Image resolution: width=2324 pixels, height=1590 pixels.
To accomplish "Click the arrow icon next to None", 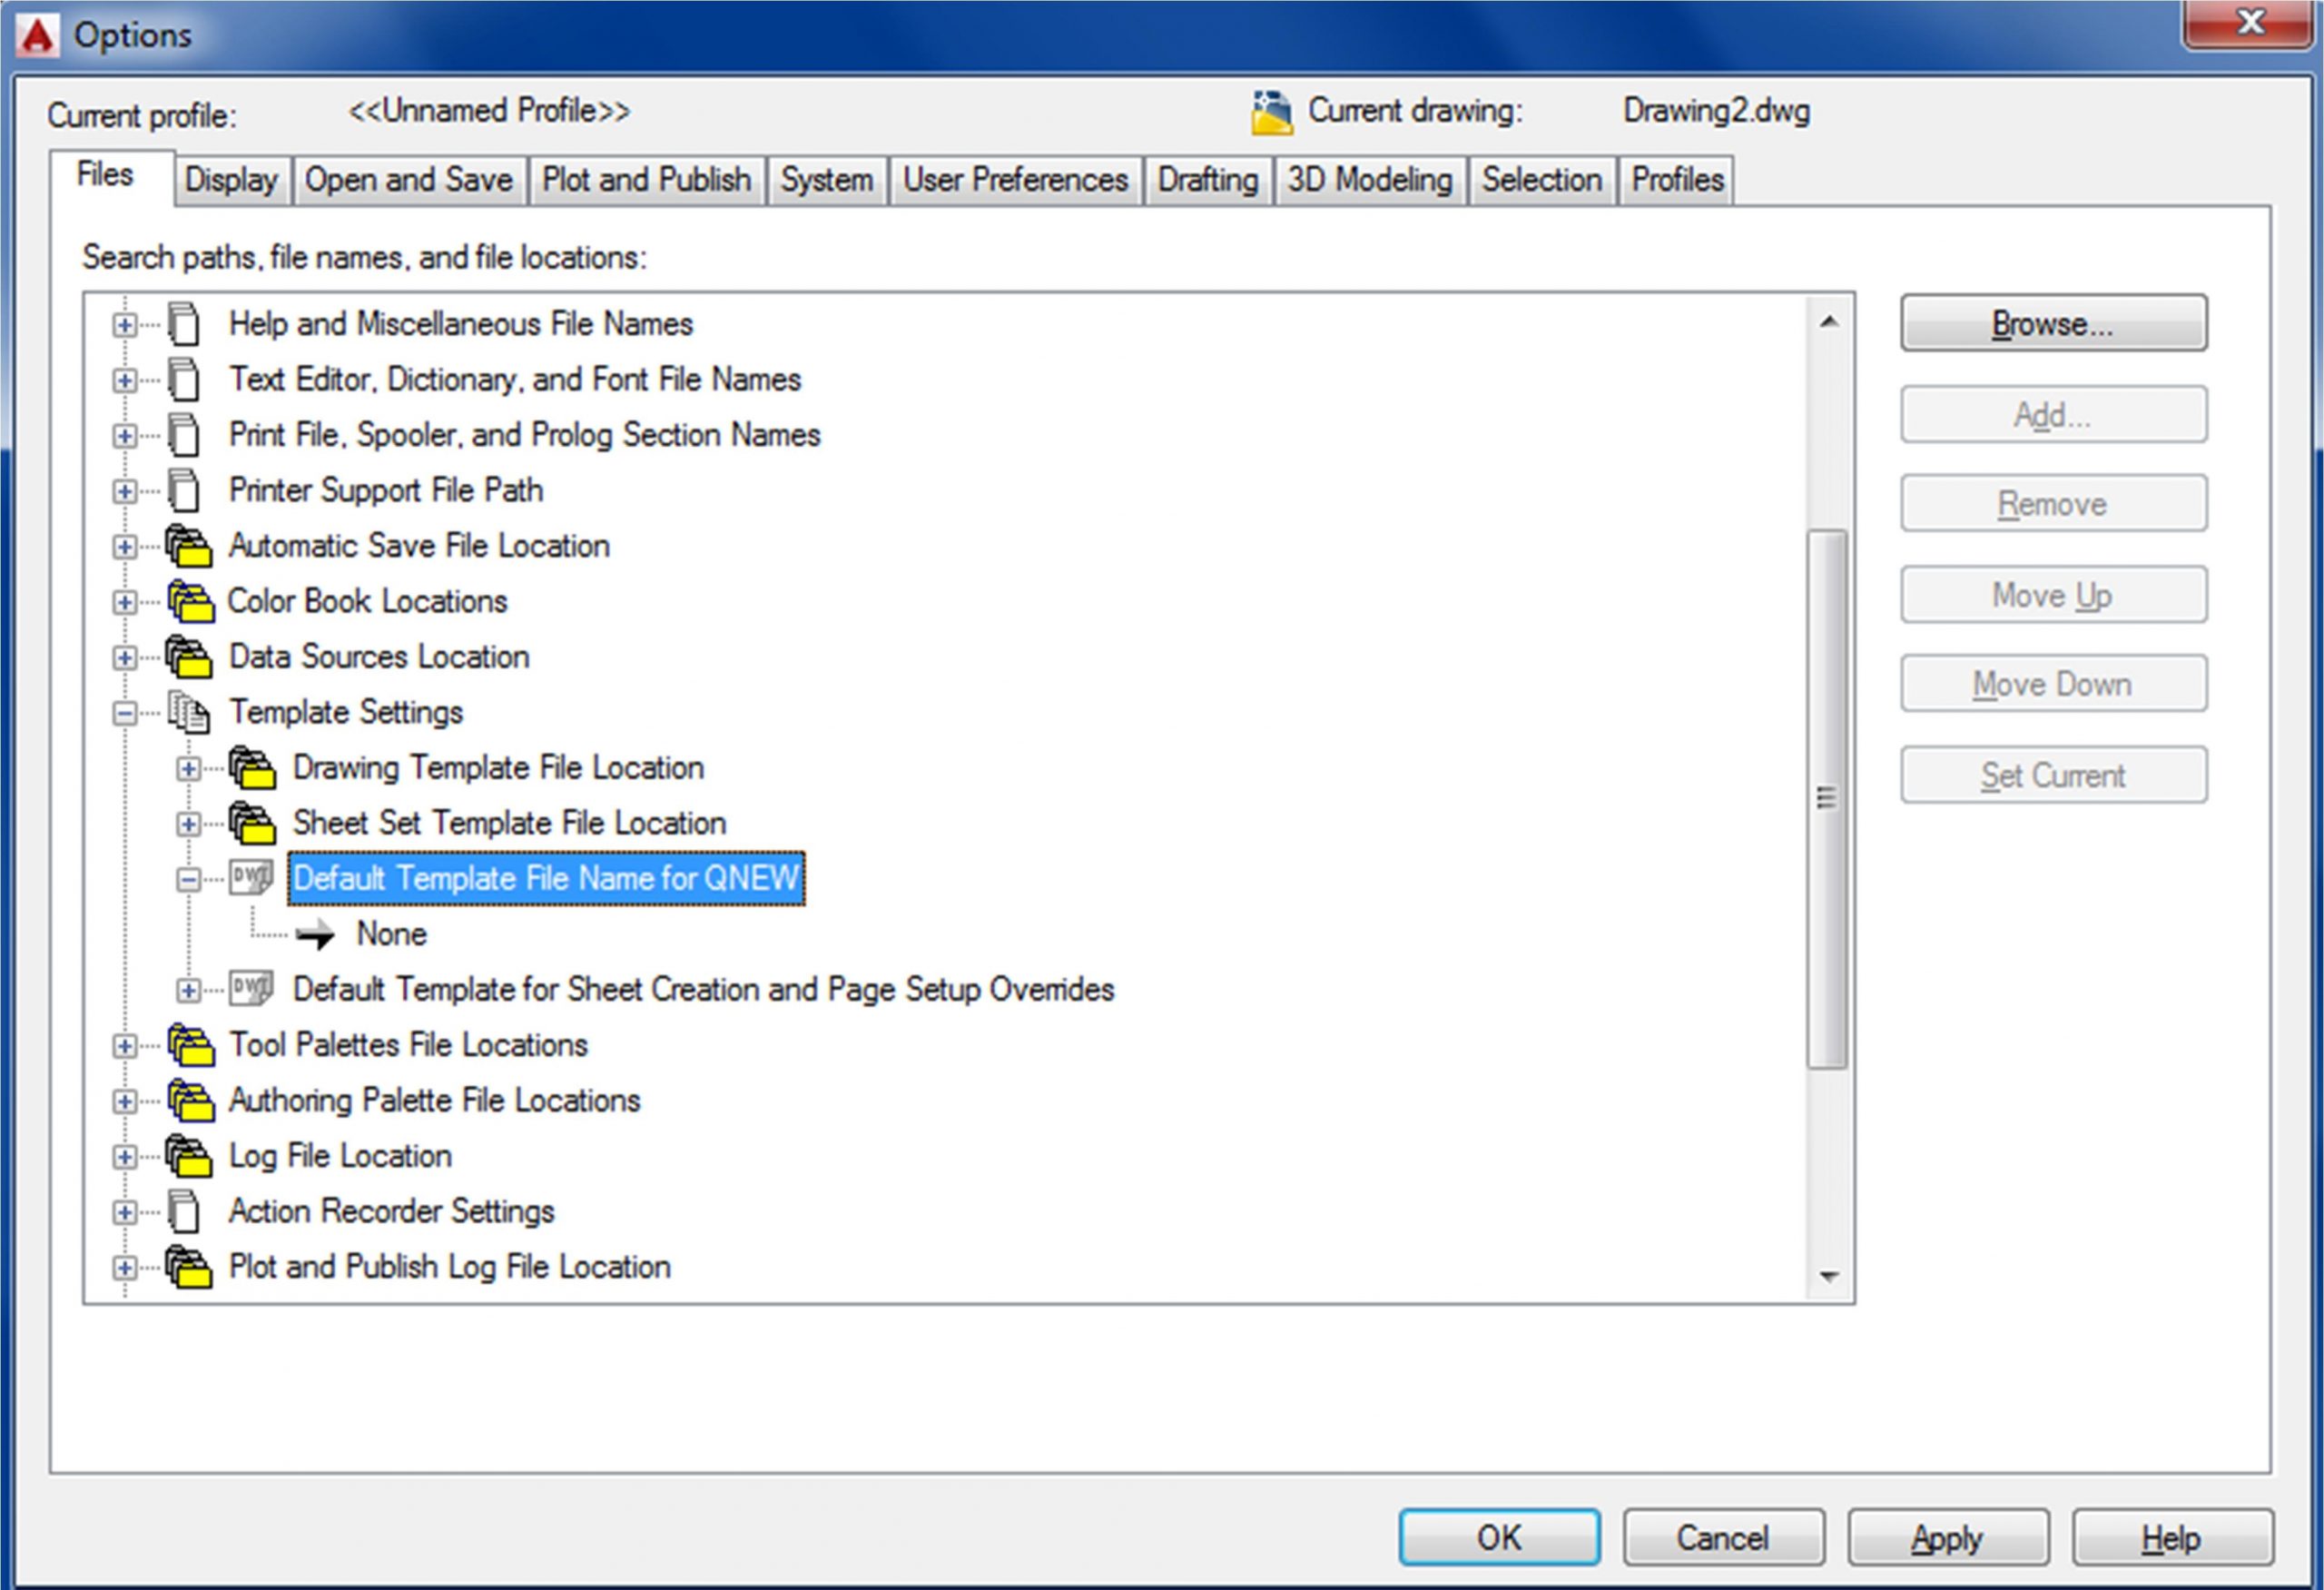I will 316,935.
